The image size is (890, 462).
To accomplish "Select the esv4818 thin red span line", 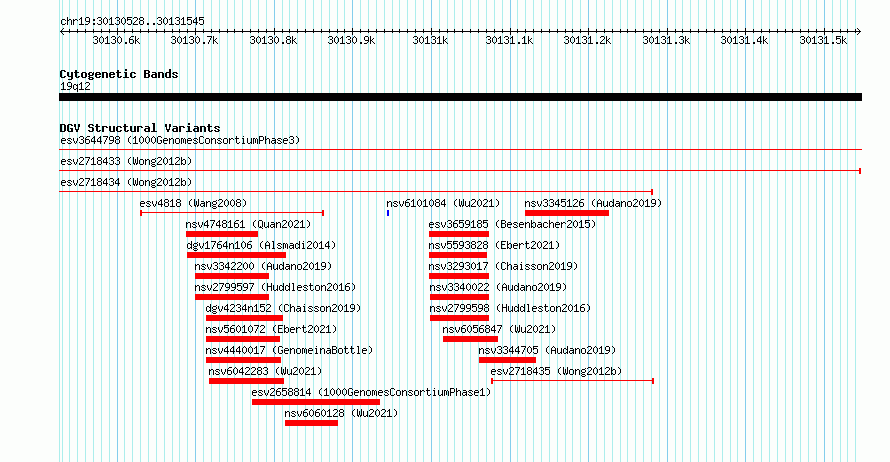I will tap(232, 213).
